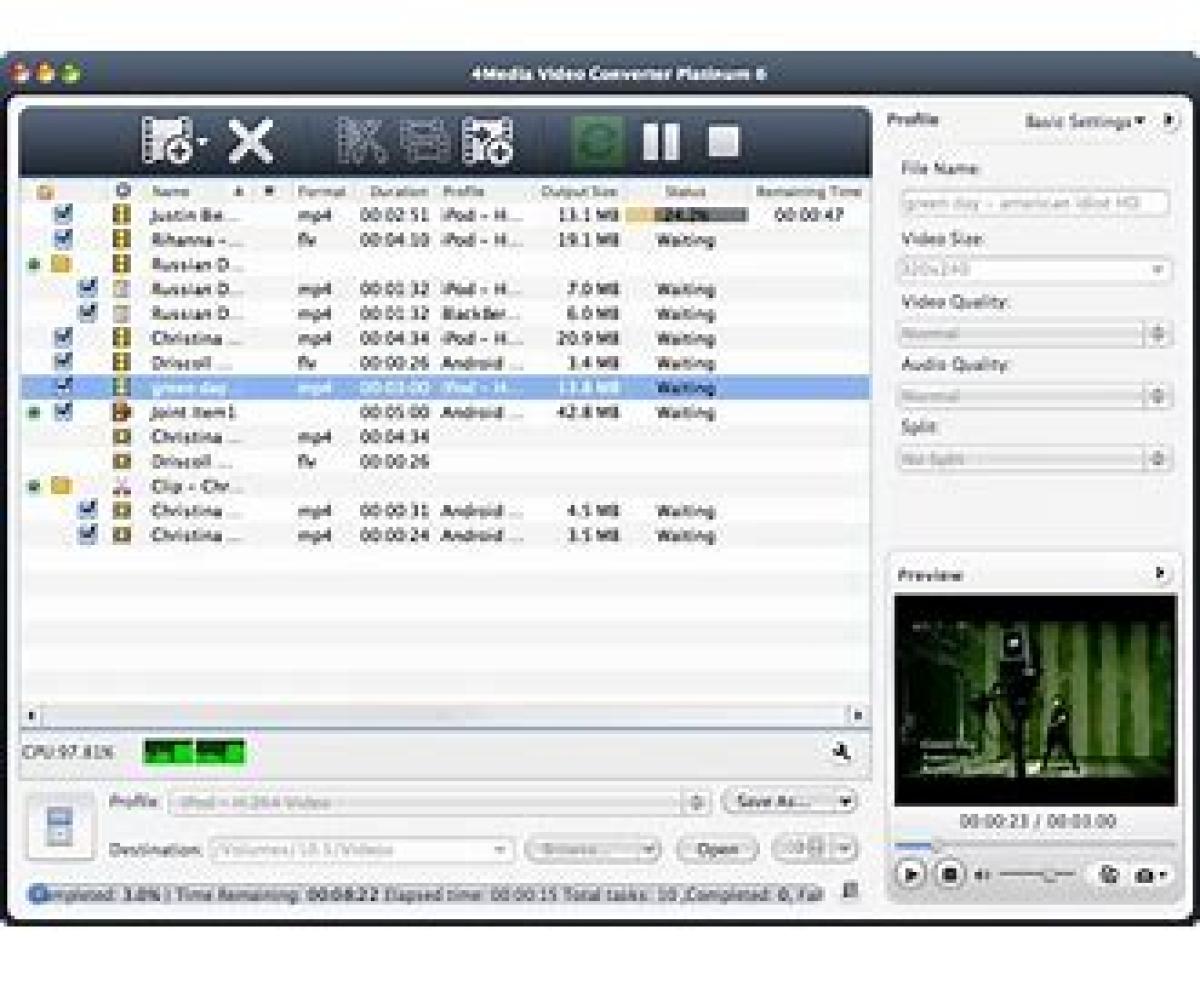
Task: Sort the list by Duration column header
Action: click(398, 191)
